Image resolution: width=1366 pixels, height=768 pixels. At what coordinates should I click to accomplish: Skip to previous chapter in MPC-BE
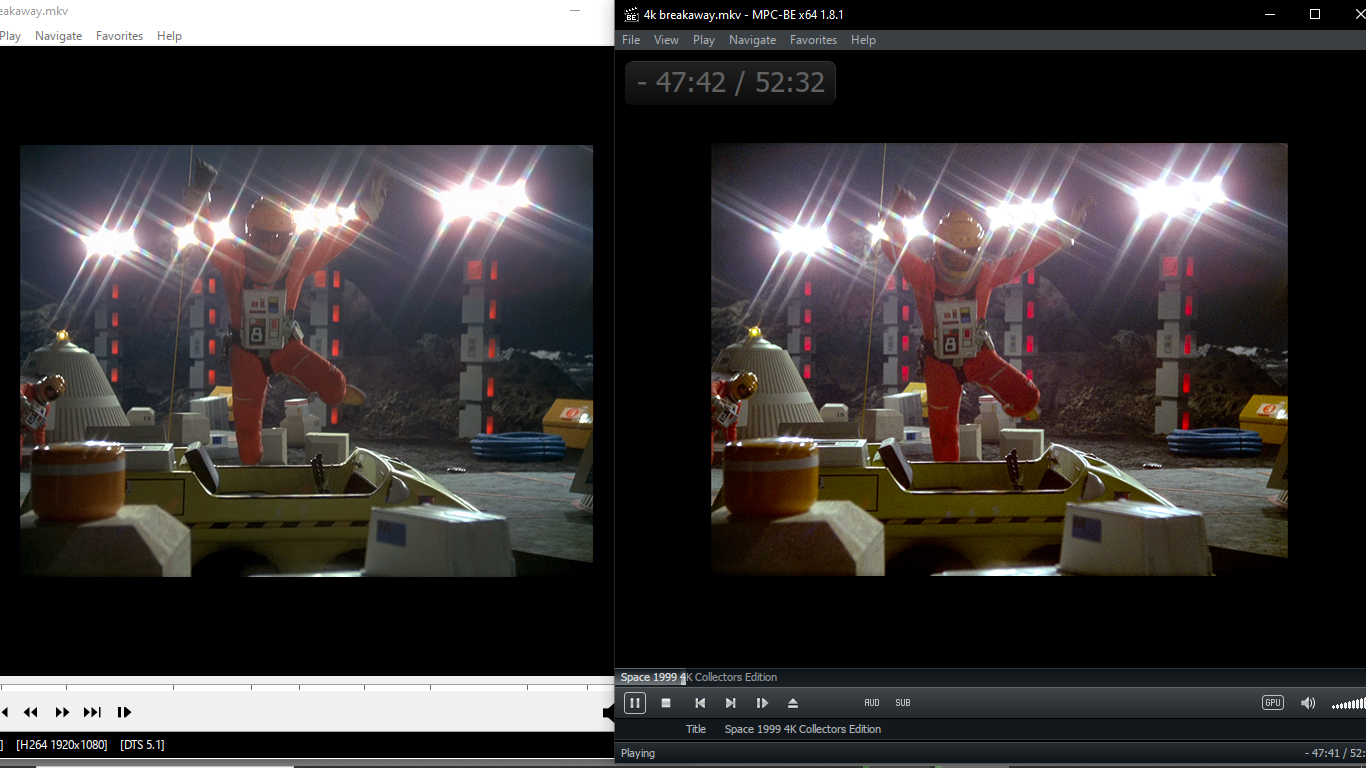click(x=700, y=703)
